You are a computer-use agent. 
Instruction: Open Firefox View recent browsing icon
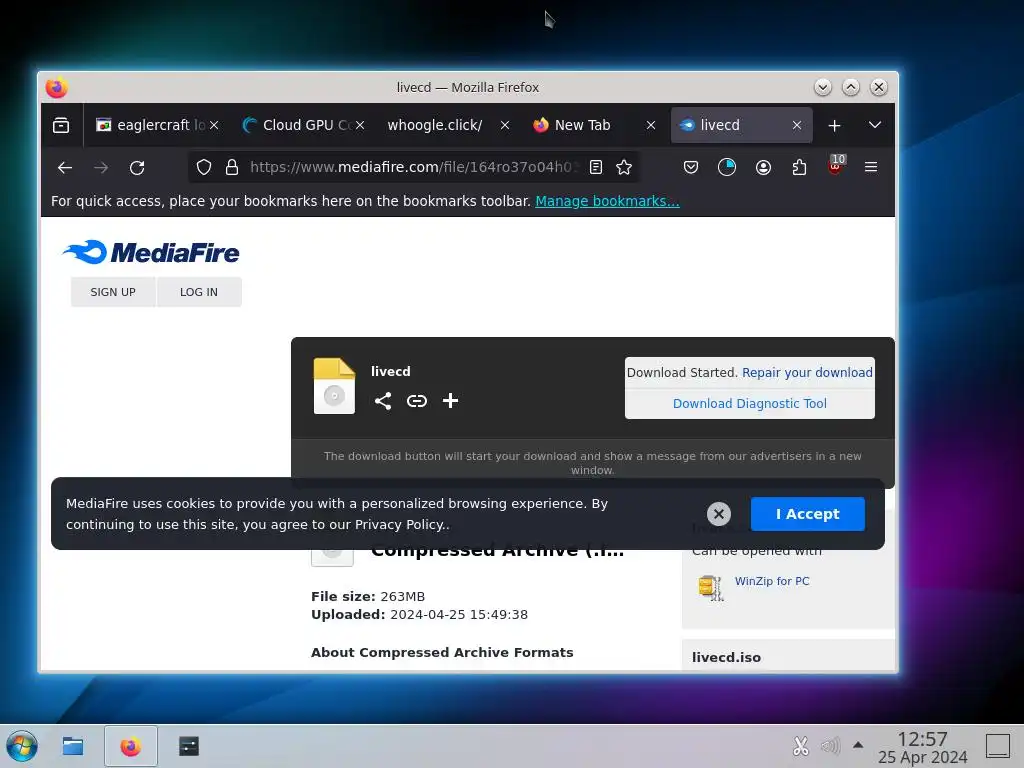click(61, 125)
